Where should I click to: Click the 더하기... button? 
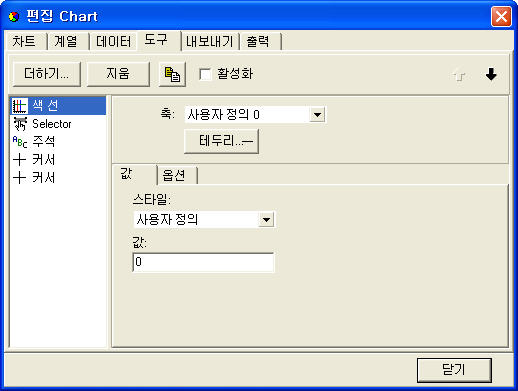(47, 74)
